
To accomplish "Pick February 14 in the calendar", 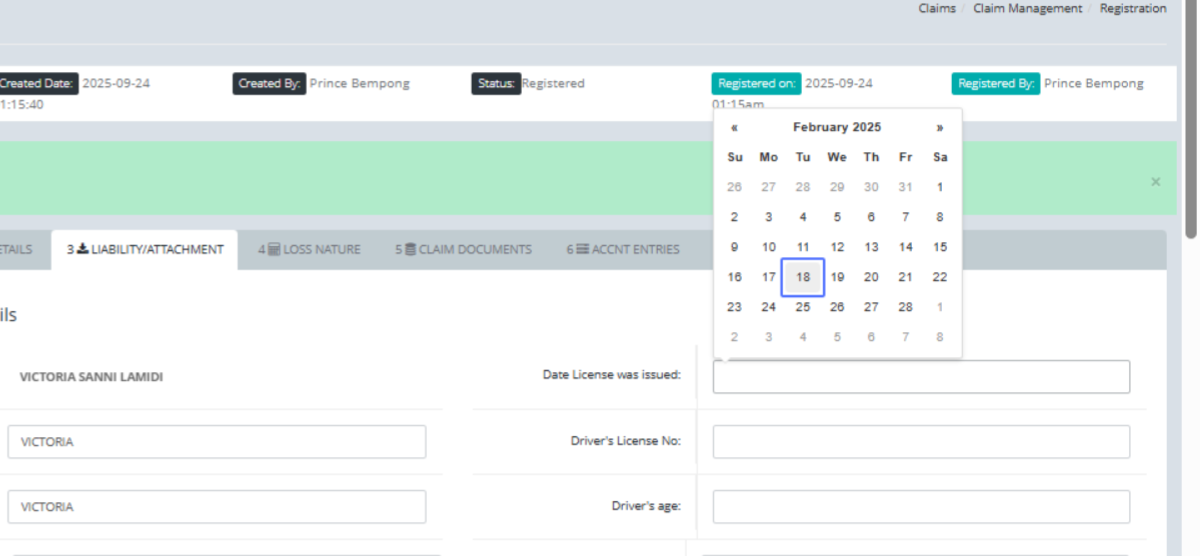I will click(905, 247).
